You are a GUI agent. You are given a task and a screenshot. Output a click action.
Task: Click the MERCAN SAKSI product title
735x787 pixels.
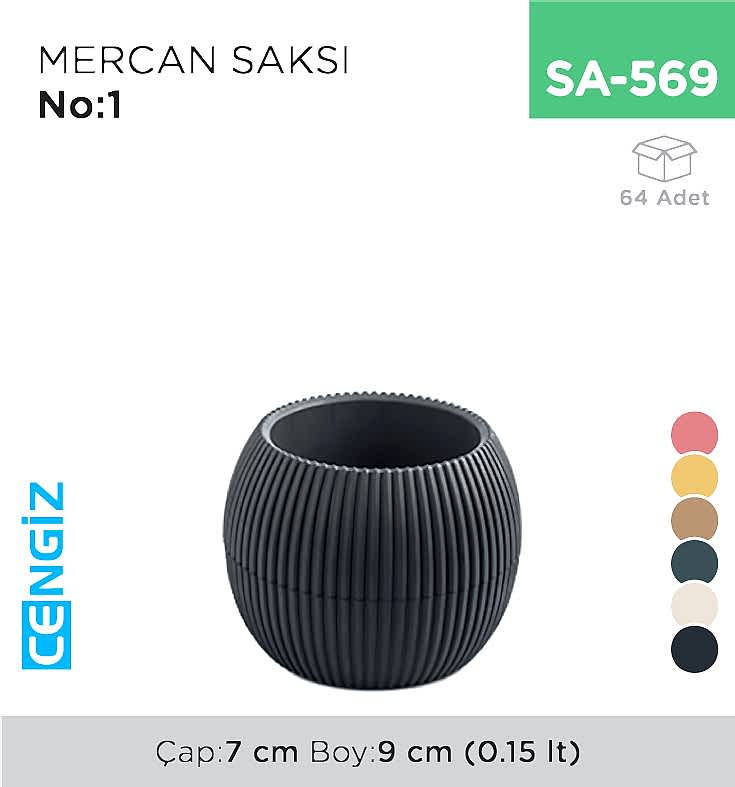coord(193,60)
